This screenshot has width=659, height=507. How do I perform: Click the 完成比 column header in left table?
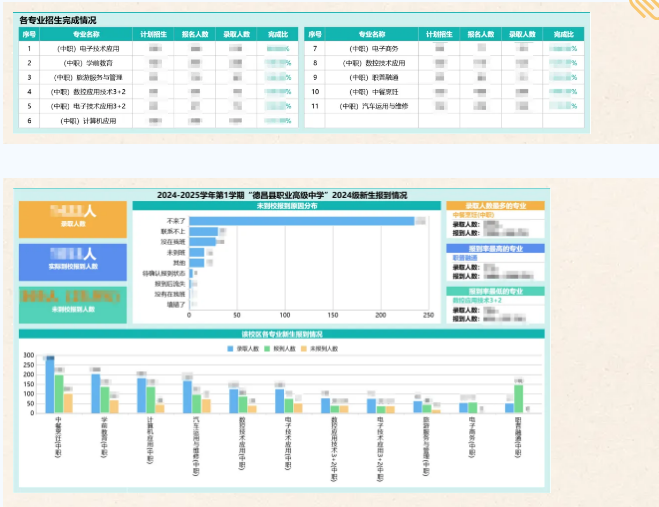(x=278, y=33)
